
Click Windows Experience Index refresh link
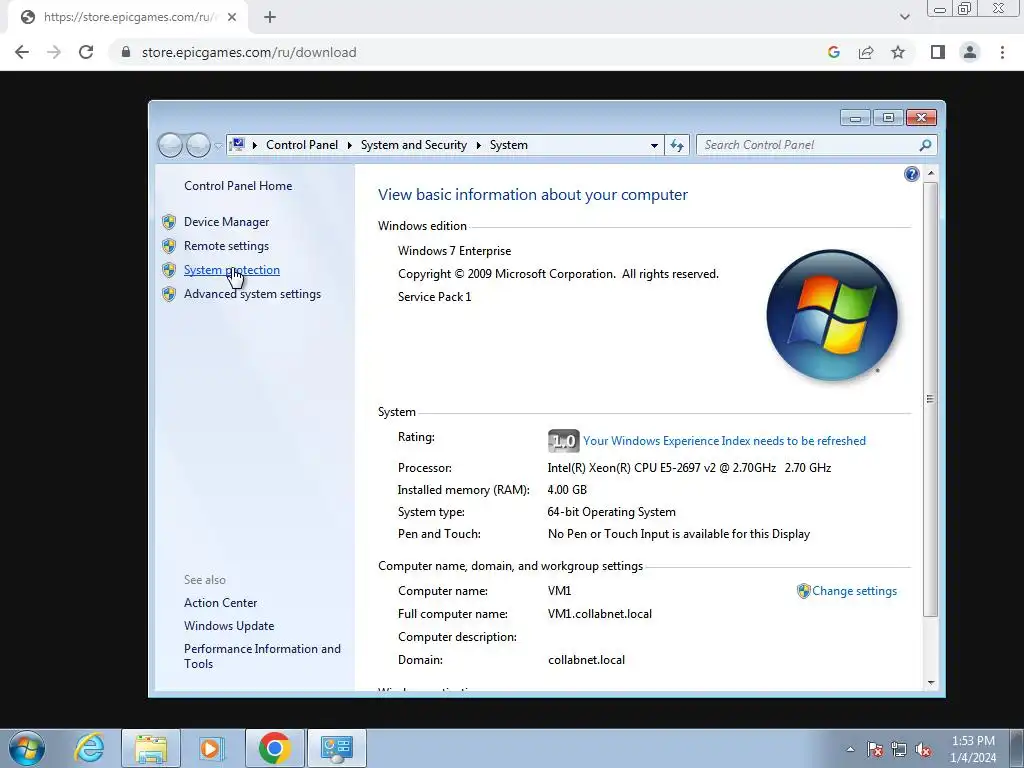click(724, 441)
